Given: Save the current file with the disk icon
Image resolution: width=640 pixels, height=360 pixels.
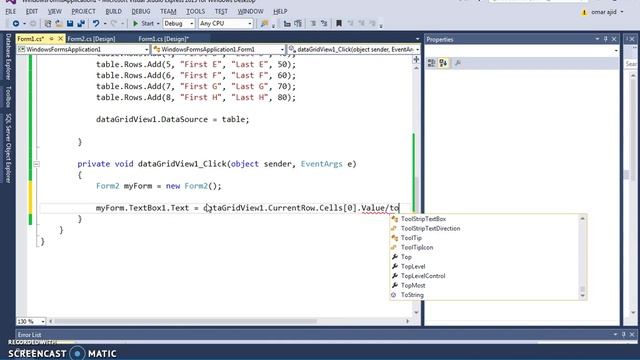Looking at the screenshot, I should click(x=70, y=24).
